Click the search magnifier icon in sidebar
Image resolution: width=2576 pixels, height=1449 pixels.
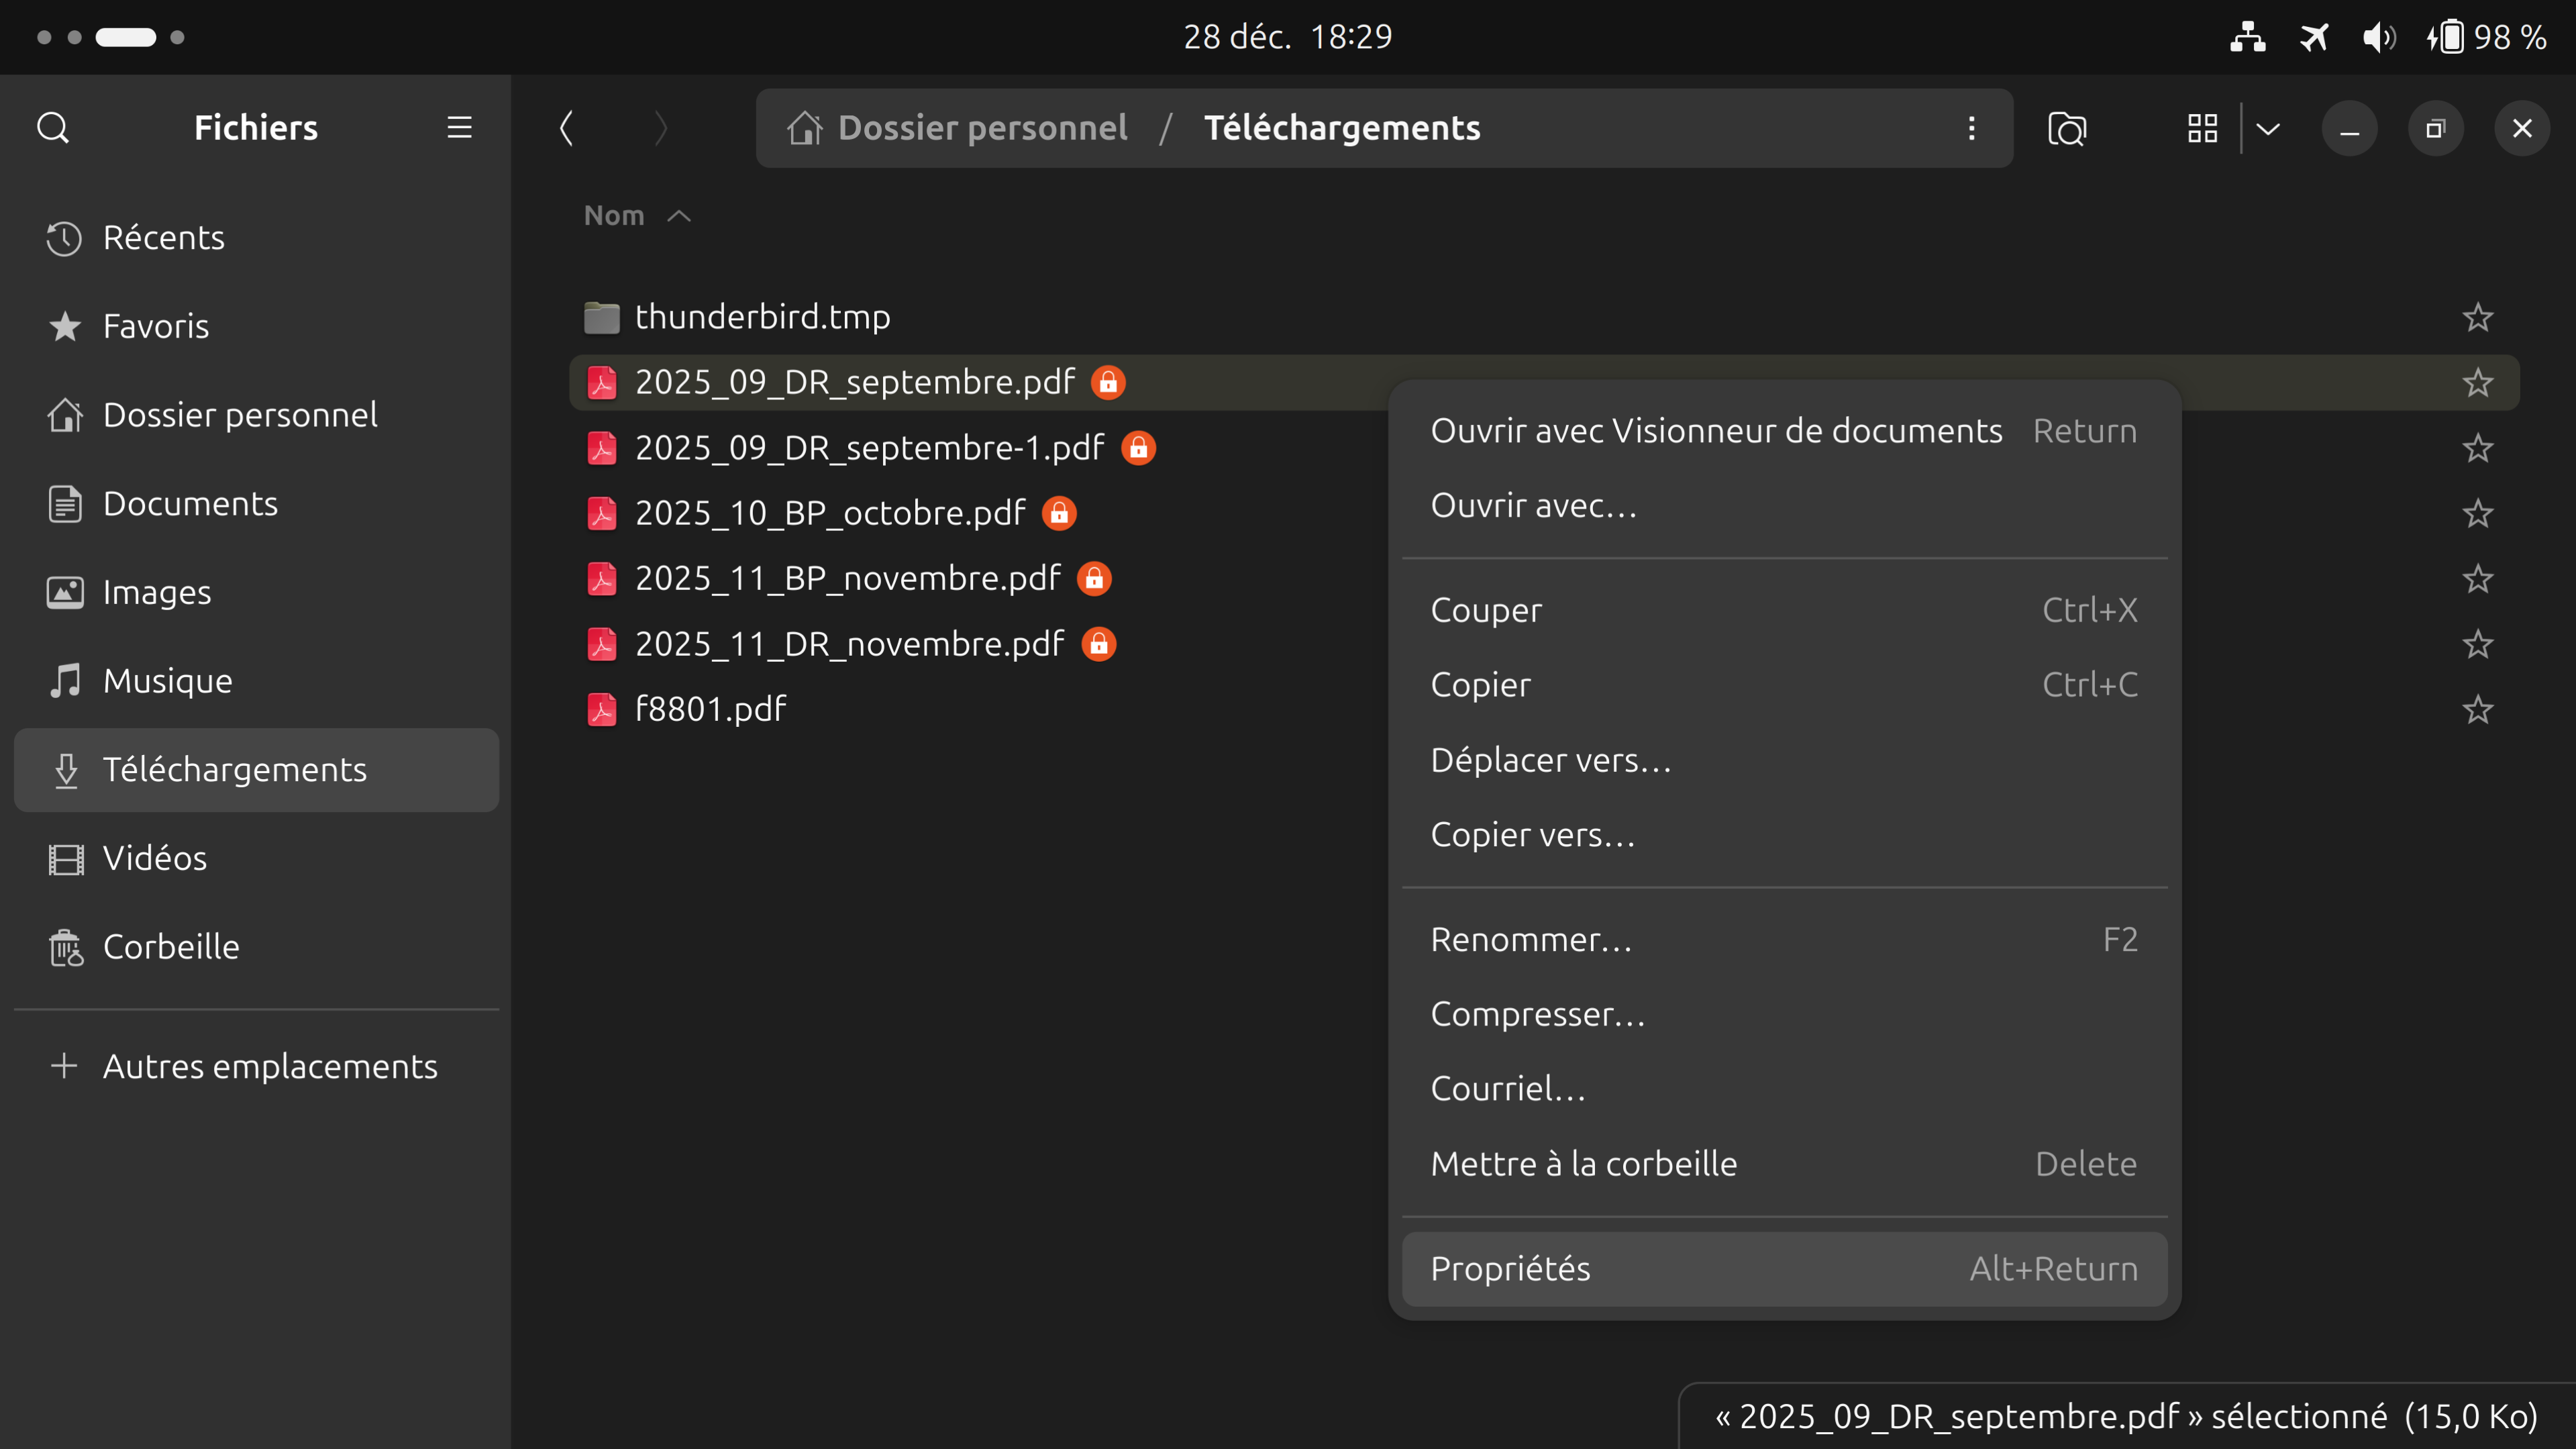point(53,128)
